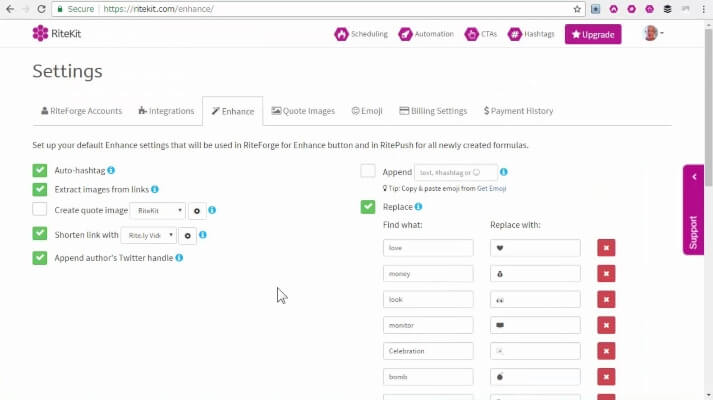Click replace-with field for 'money'
This screenshot has height=400, width=713.
point(535,274)
